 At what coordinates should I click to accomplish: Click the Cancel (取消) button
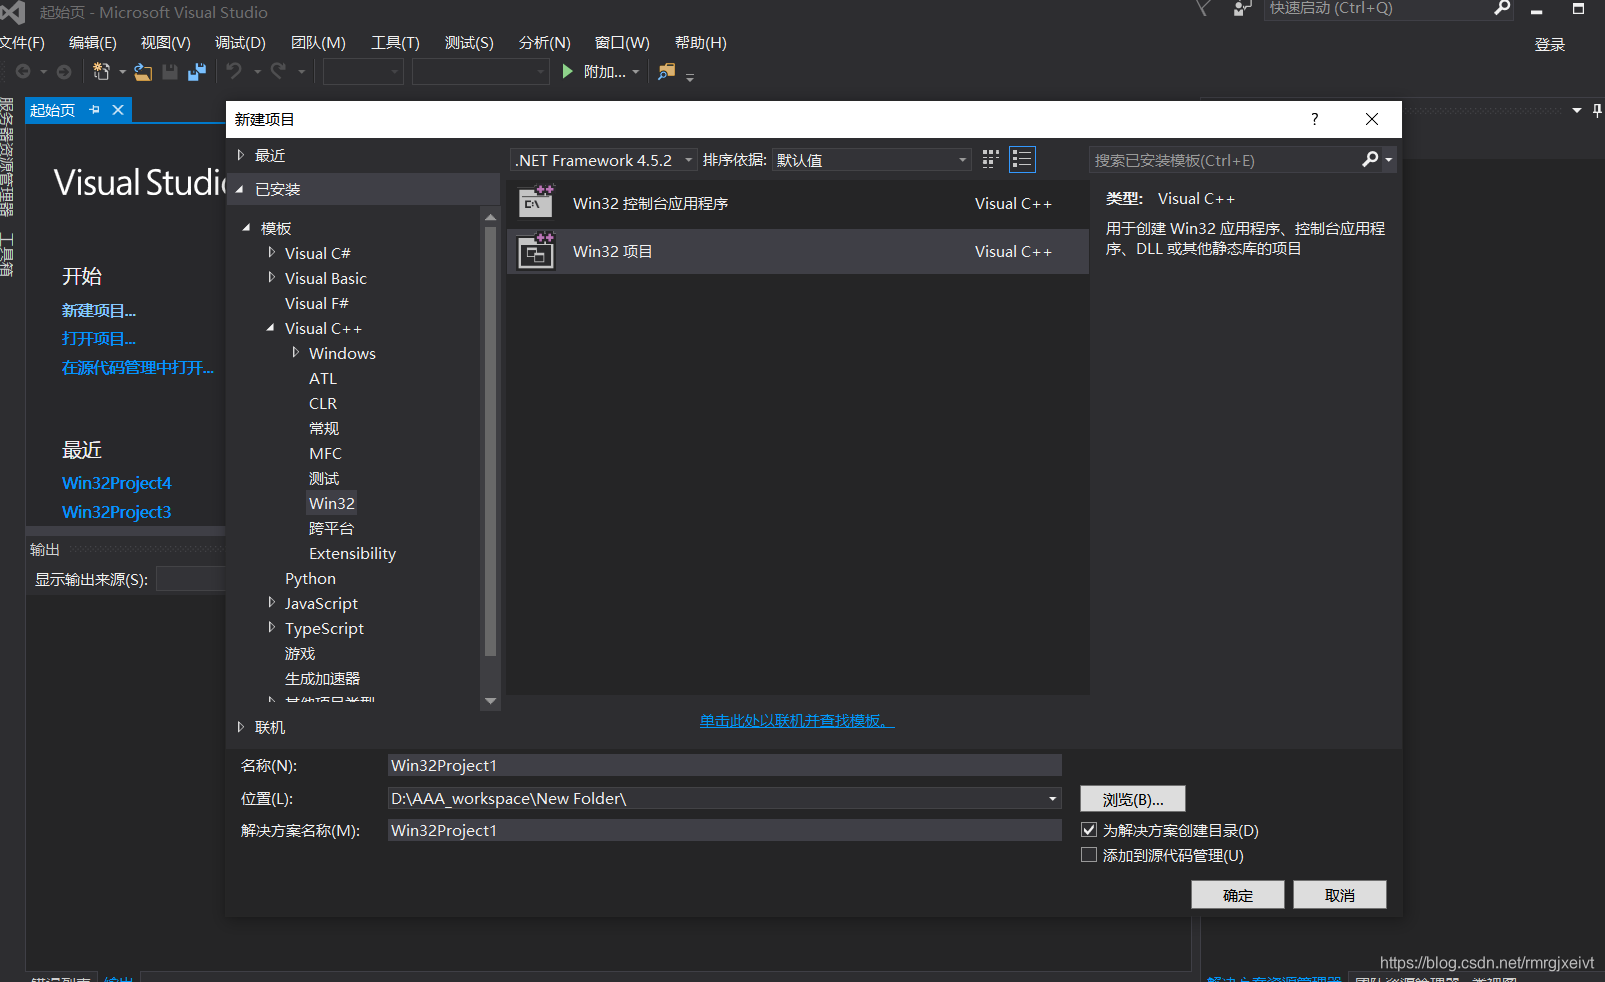1339,895
